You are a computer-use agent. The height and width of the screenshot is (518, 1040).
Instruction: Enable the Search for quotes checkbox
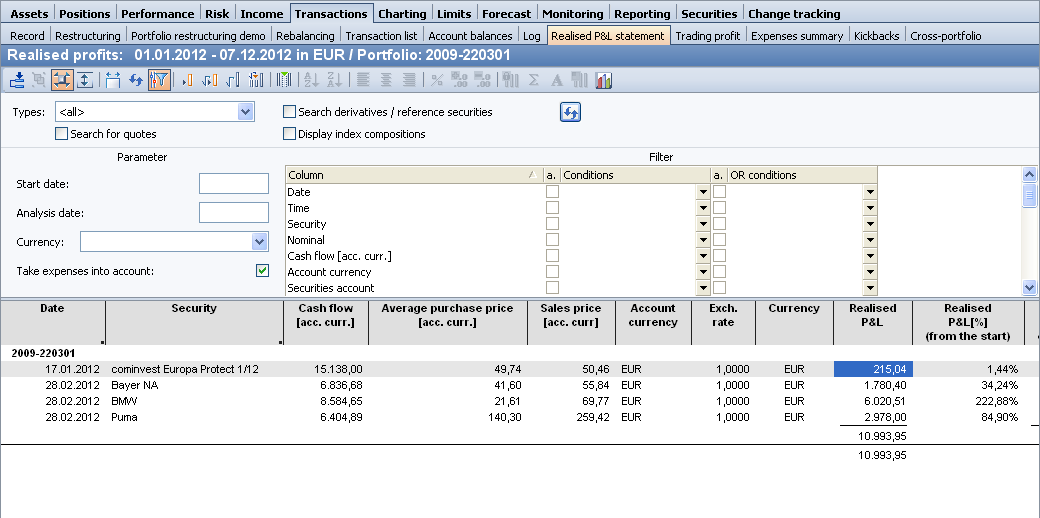(62, 134)
